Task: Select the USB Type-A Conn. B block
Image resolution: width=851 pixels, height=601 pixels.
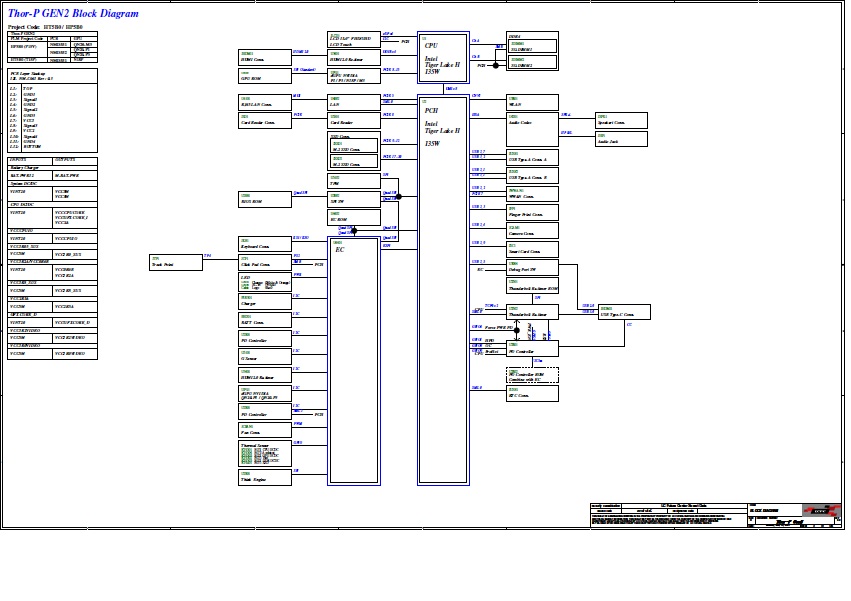Action: pyautogui.click(x=532, y=175)
